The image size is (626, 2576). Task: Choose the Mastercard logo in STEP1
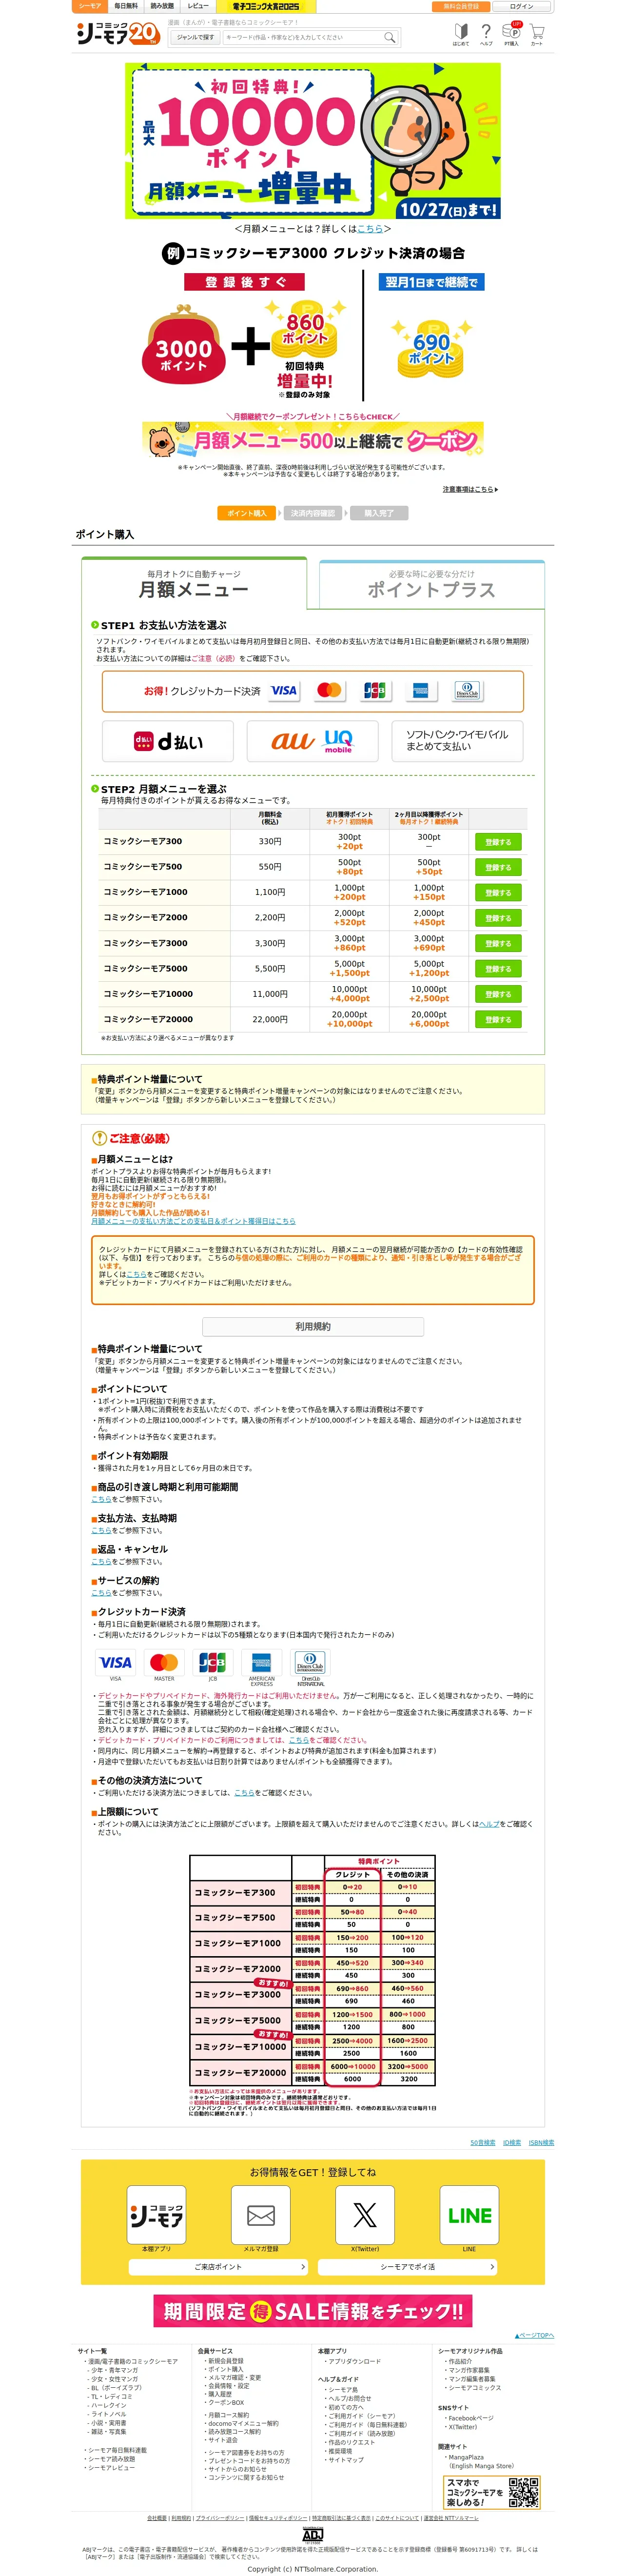[329, 690]
